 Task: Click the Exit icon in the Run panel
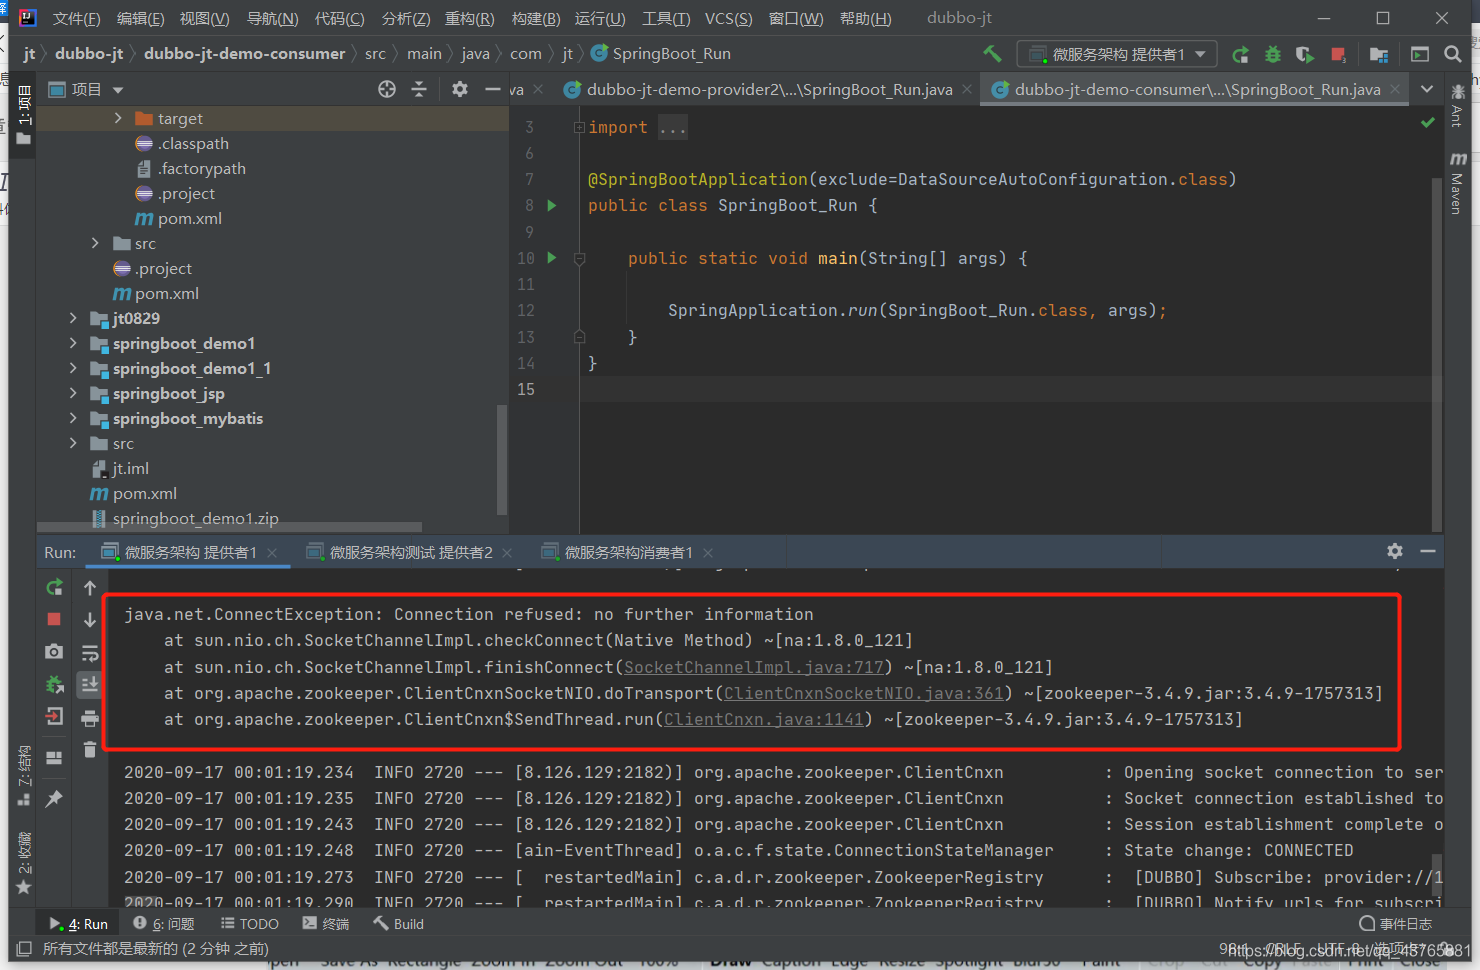pos(54,716)
